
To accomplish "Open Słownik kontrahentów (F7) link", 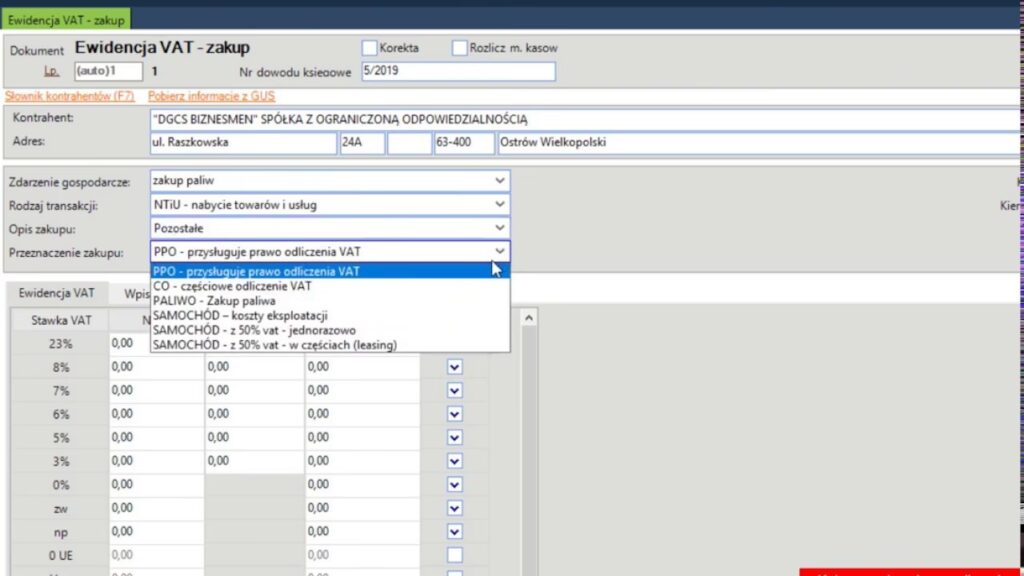I will (x=70, y=96).
